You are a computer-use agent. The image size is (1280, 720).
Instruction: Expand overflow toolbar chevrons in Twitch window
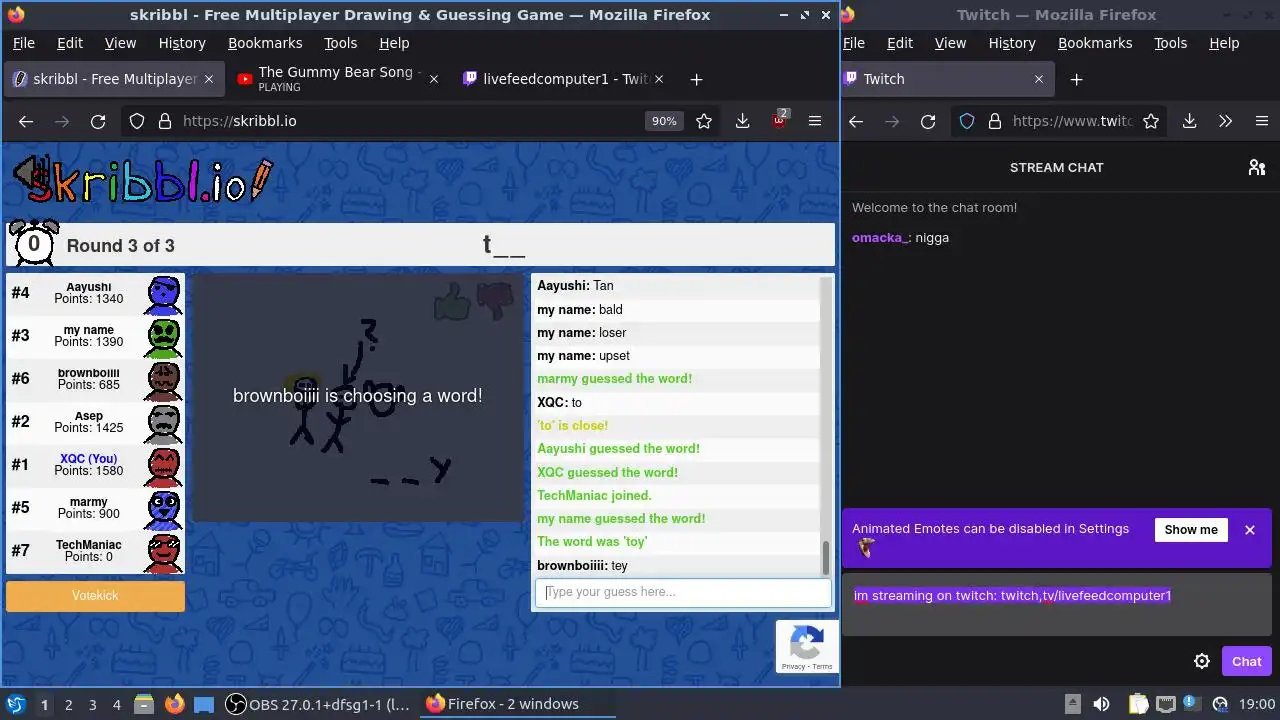(x=1225, y=121)
